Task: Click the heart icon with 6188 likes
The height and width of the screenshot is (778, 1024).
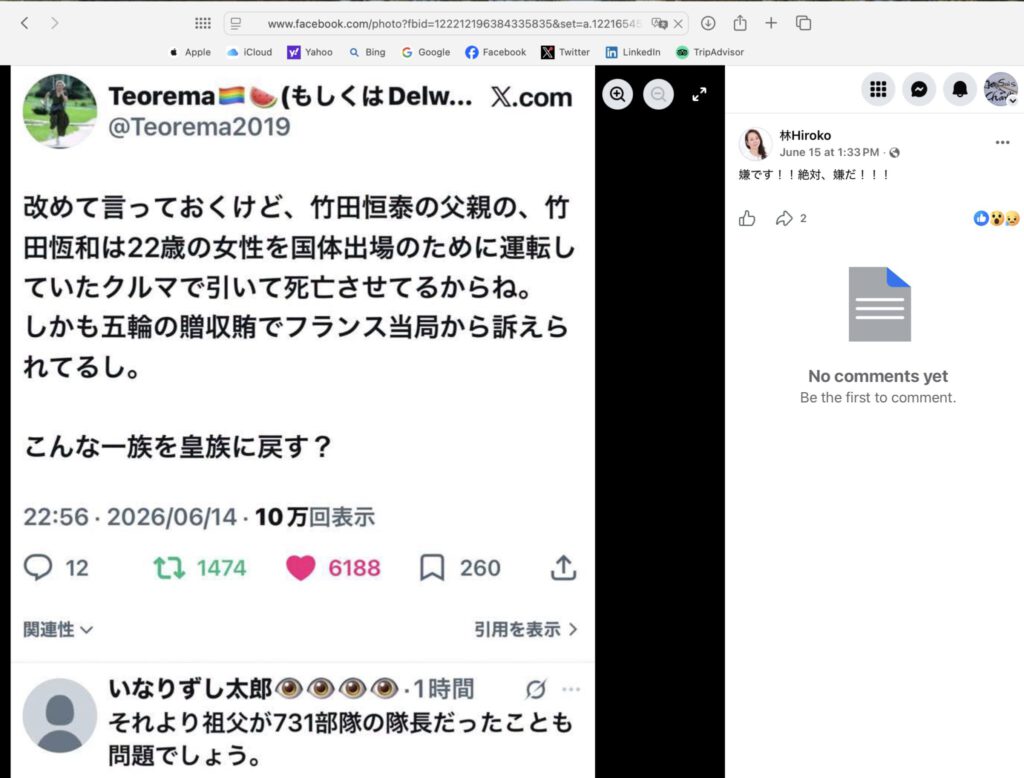Action: point(300,568)
